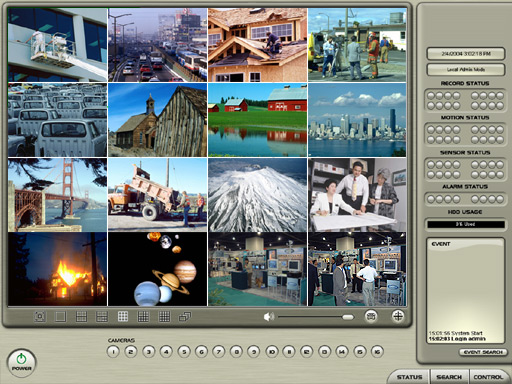The width and height of the screenshot is (512, 384).
Task: Click the date and time display
Action: [x=466, y=54]
